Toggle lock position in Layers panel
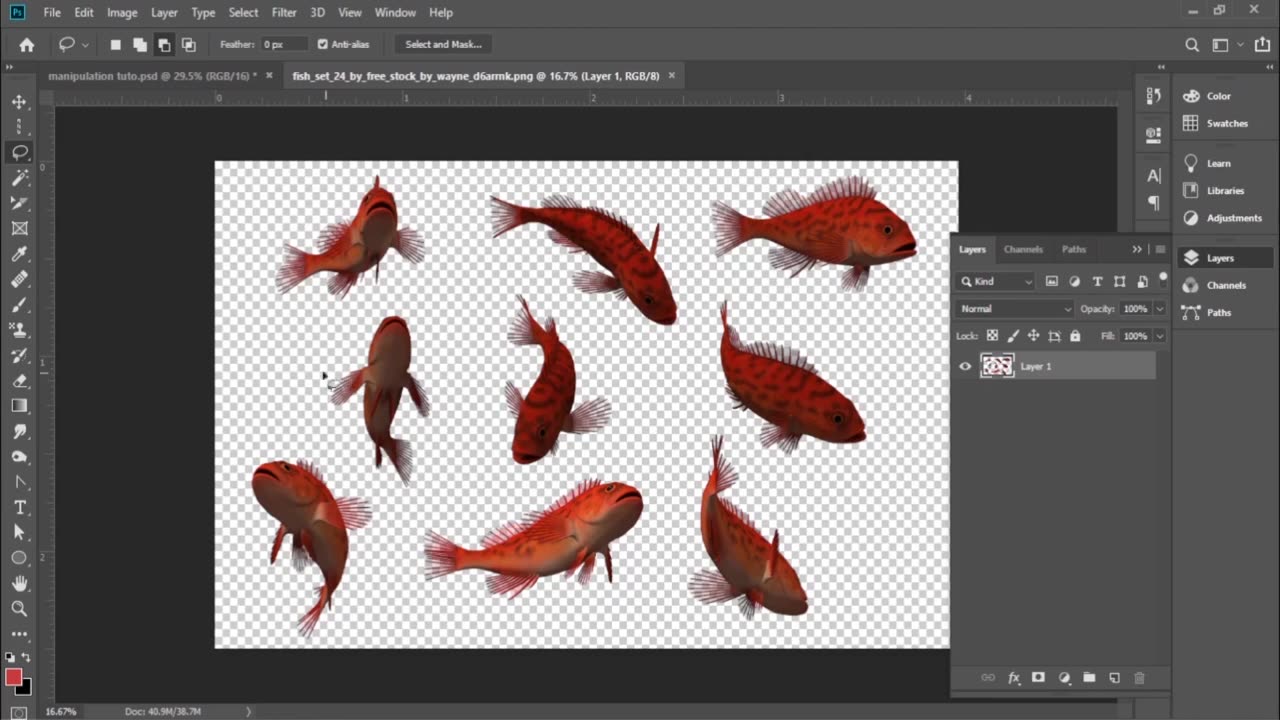 [x=1034, y=336]
